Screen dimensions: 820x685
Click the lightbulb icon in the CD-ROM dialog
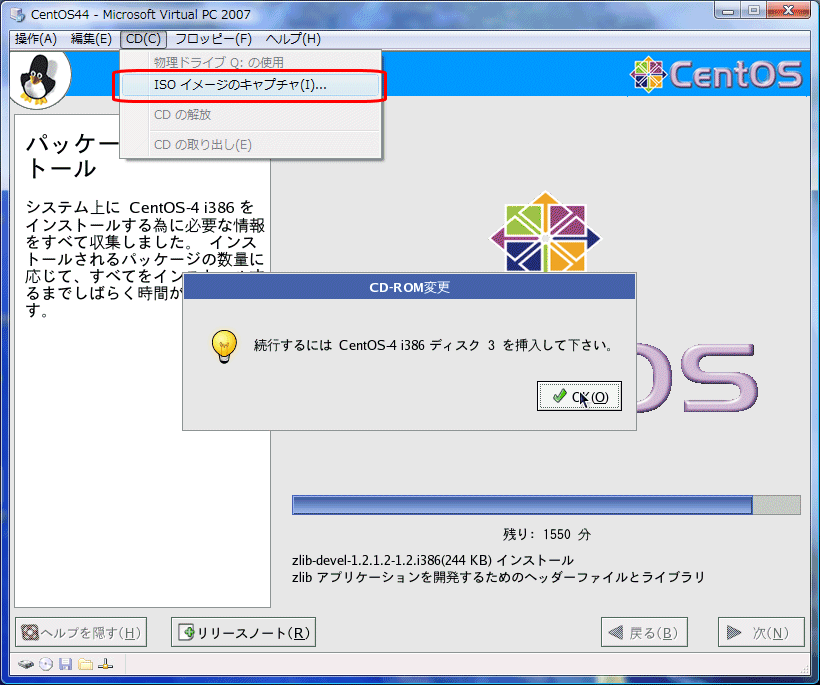(x=224, y=346)
